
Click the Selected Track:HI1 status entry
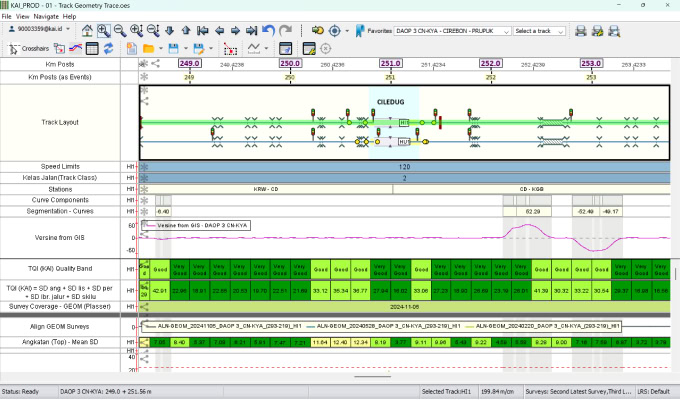tap(446, 392)
